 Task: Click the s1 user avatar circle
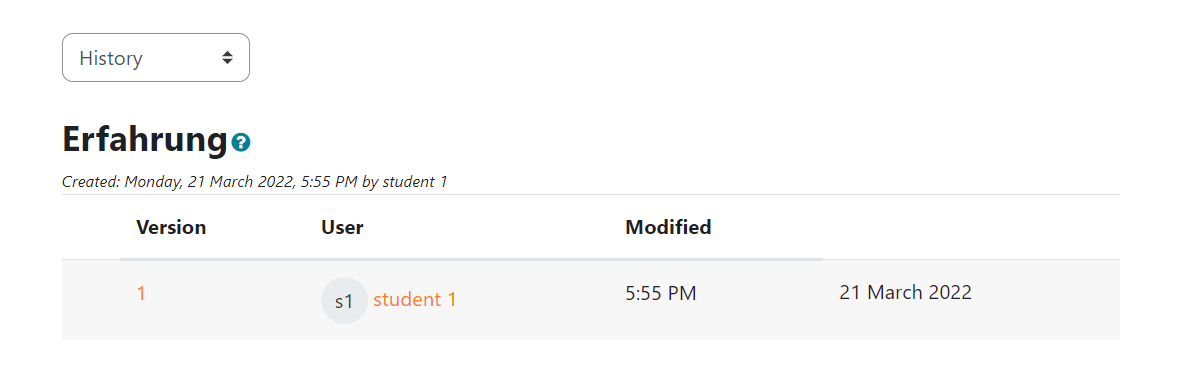[344, 300]
